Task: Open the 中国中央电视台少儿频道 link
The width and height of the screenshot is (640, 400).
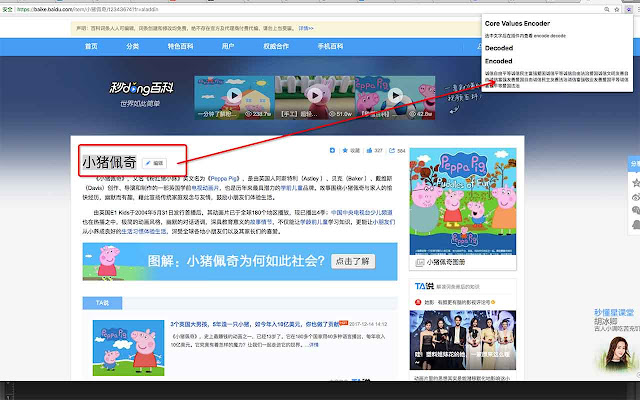Action: (x=362, y=213)
